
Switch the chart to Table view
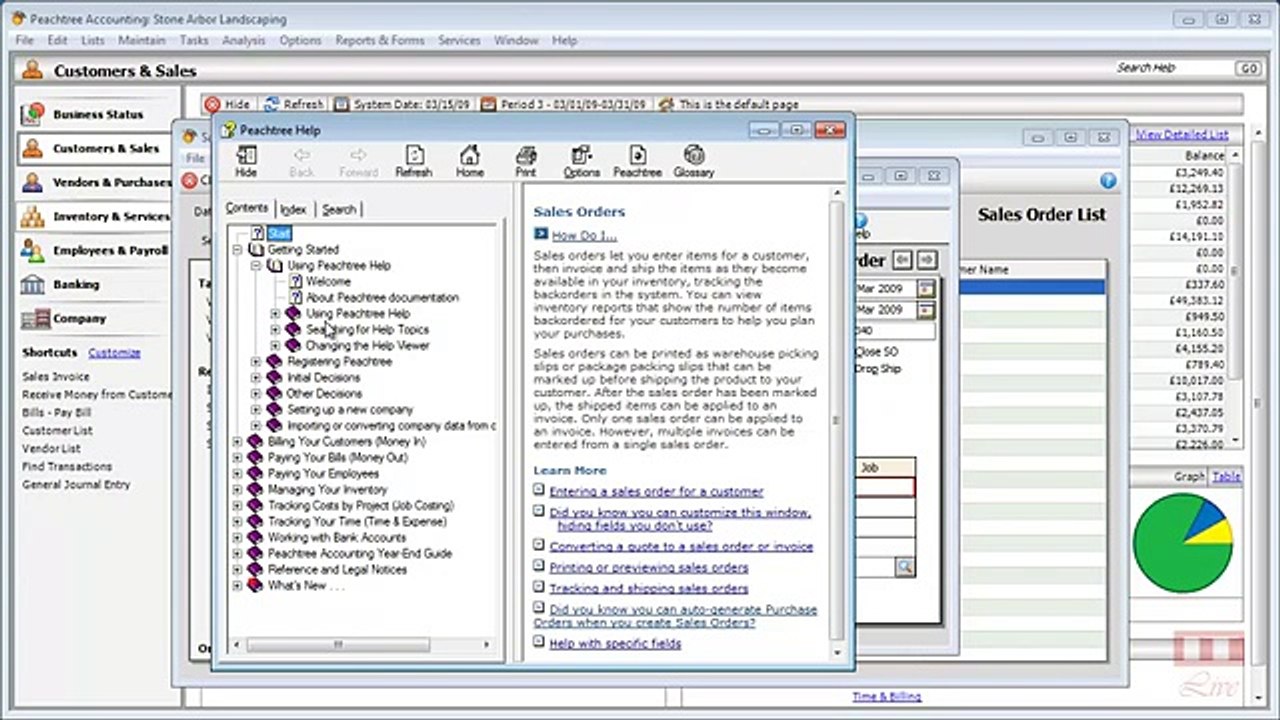point(1226,477)
